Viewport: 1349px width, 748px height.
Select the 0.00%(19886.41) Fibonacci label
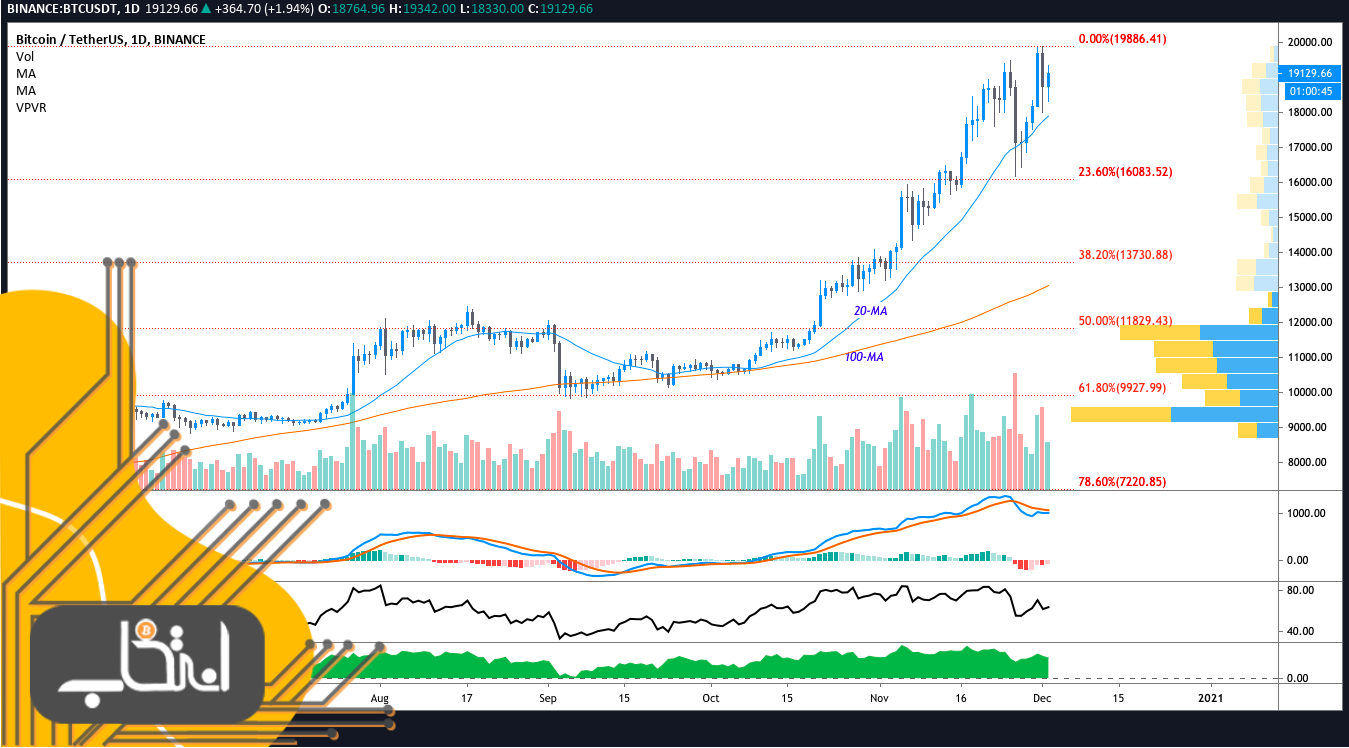1122,39
